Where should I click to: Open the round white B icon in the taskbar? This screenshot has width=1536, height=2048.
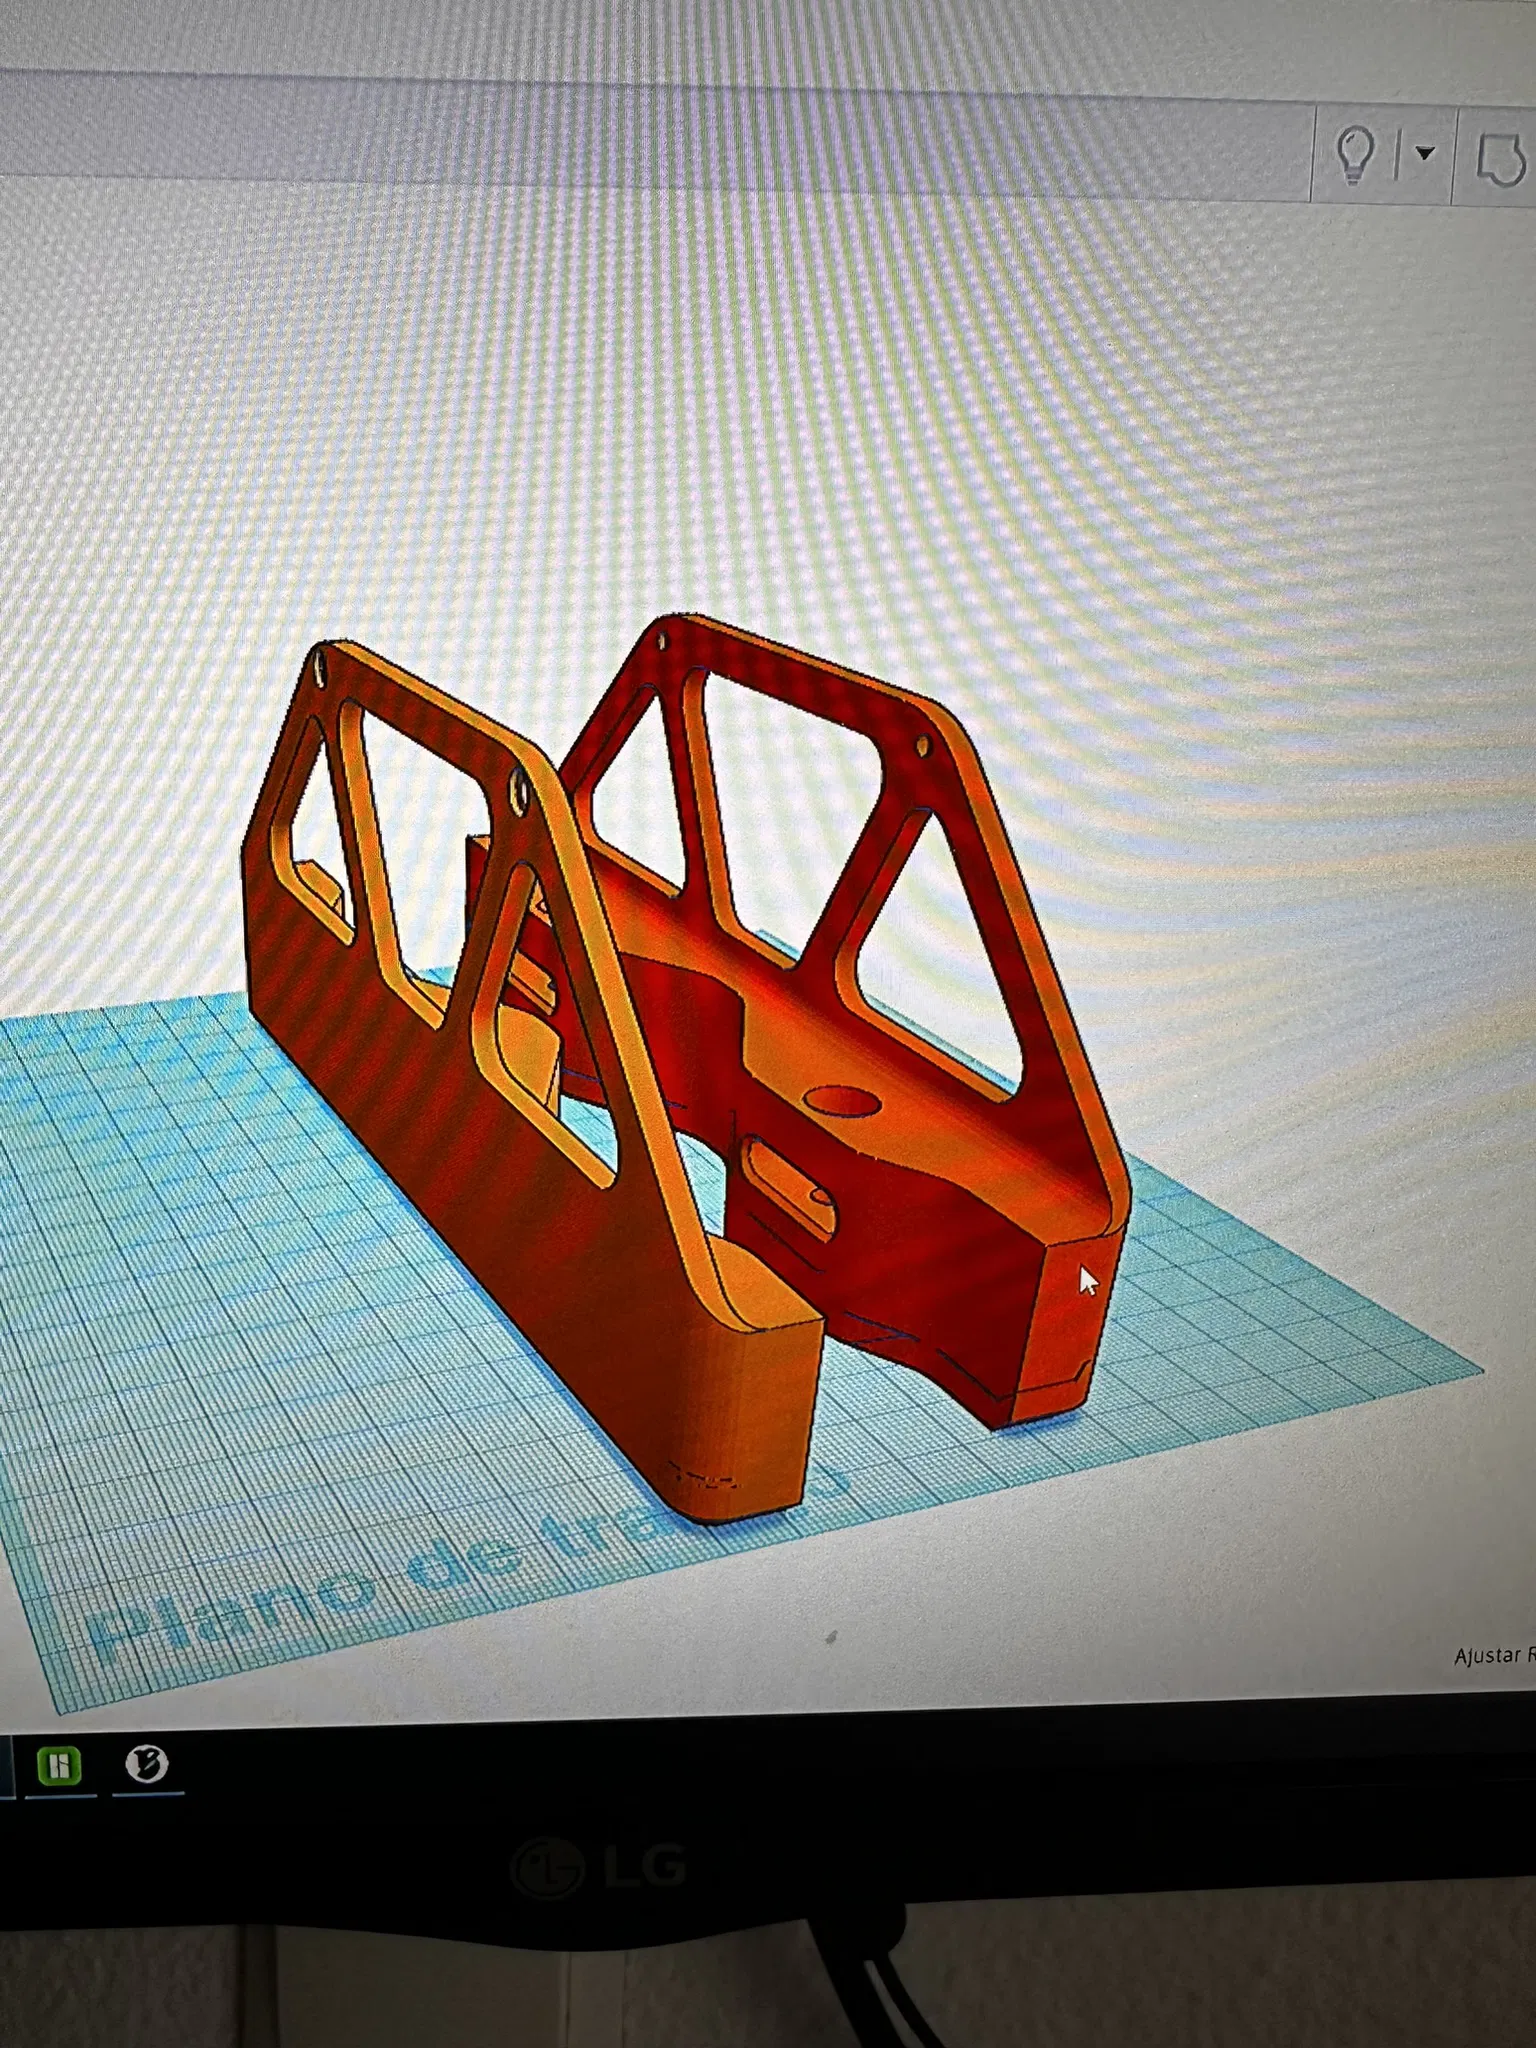coord(147,1764)
